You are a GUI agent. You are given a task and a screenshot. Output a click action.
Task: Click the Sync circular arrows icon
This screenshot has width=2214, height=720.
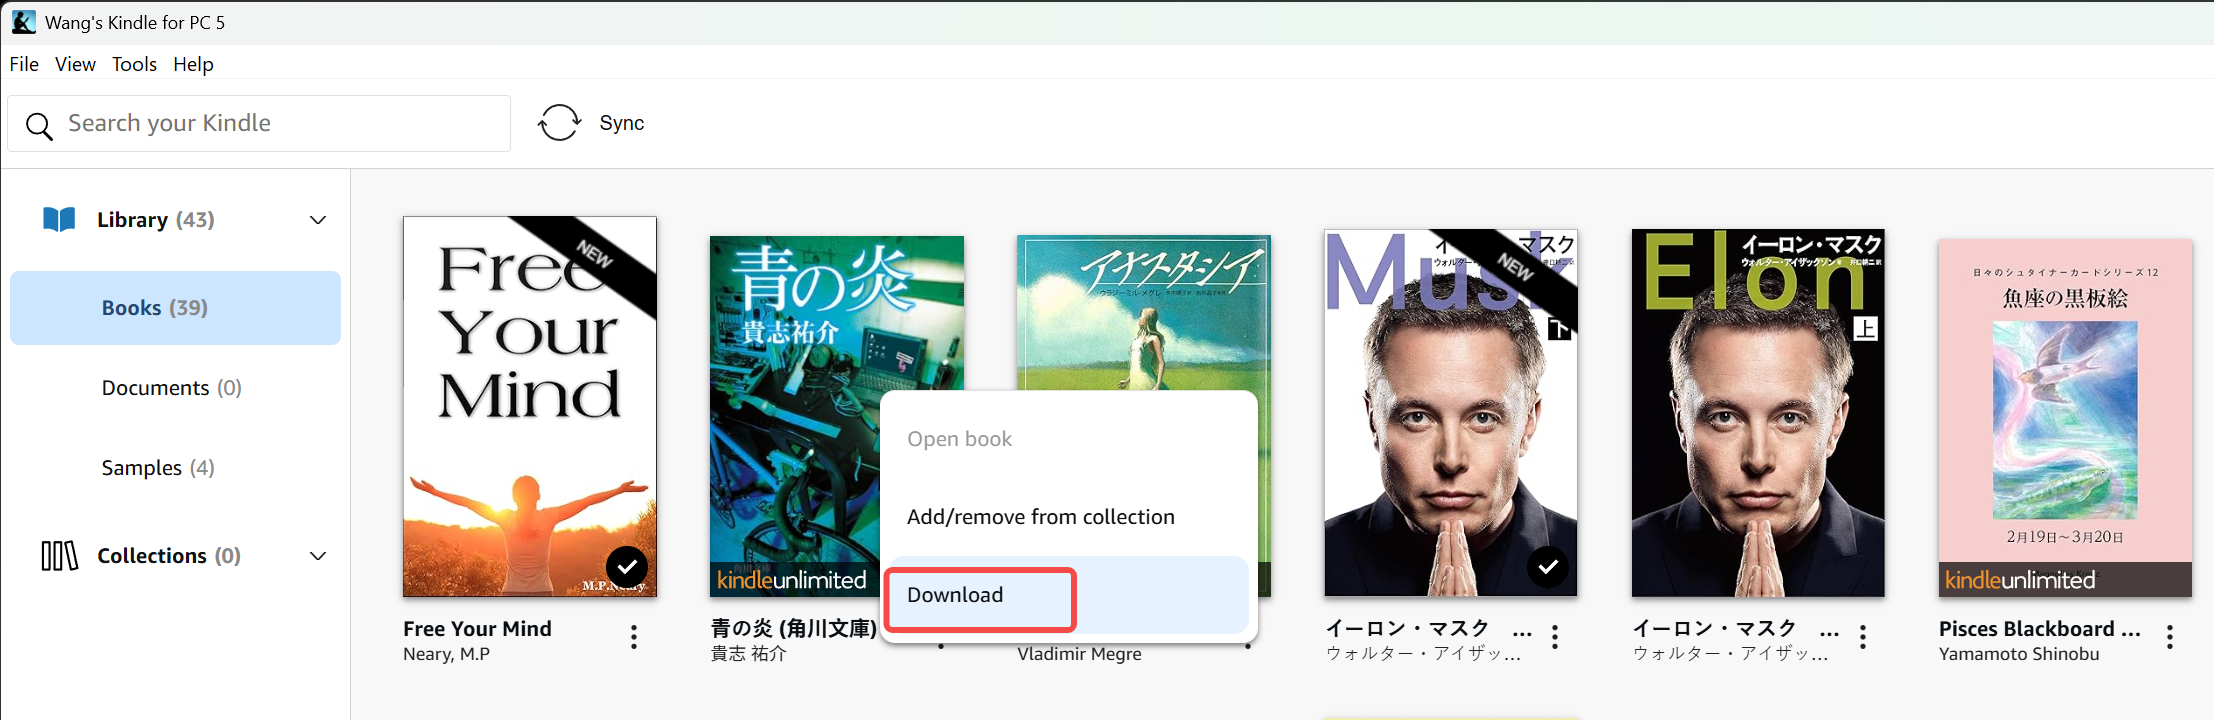tap(559, 123)
